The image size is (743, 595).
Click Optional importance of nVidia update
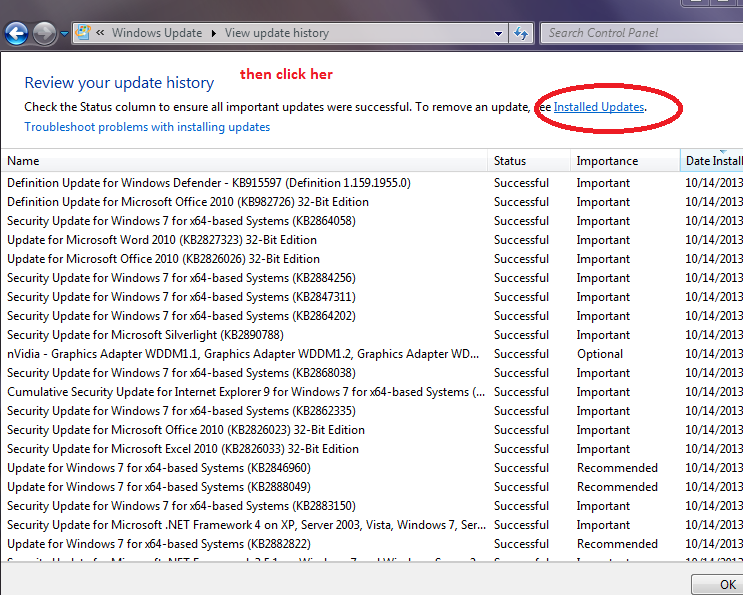point(600,354)
